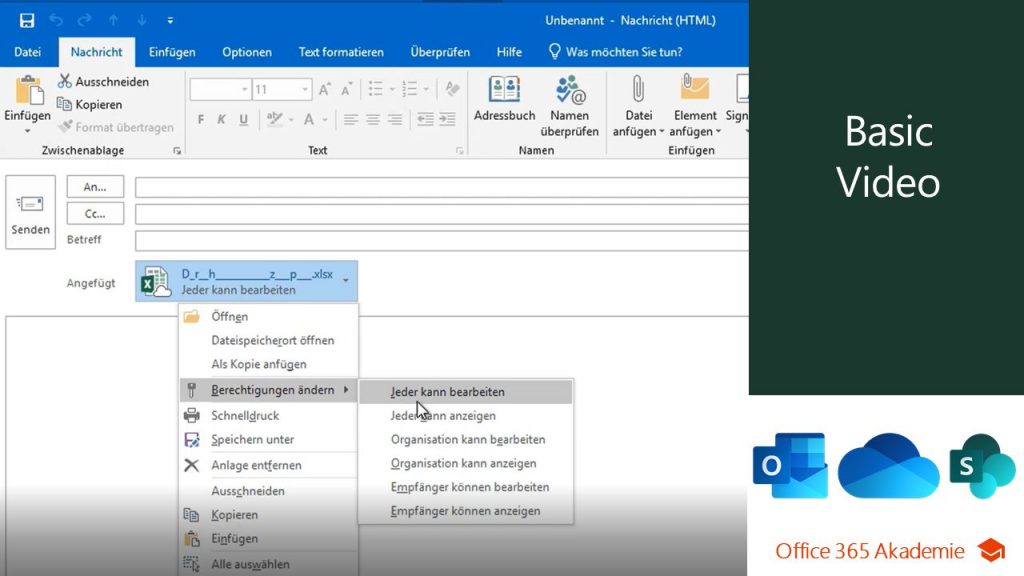Click the text highlight color icon
Viewport: 1024px width, 576px height.
pos(274,120)
